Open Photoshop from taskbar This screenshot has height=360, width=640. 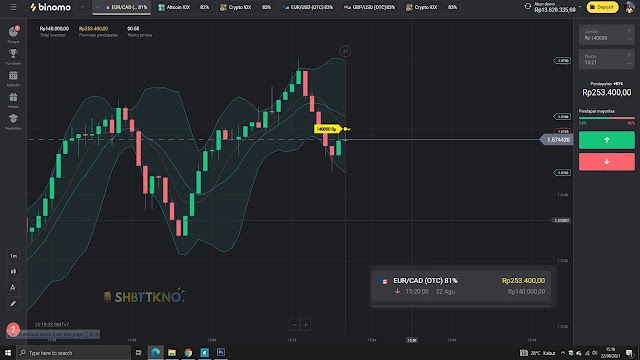point(221,353)
